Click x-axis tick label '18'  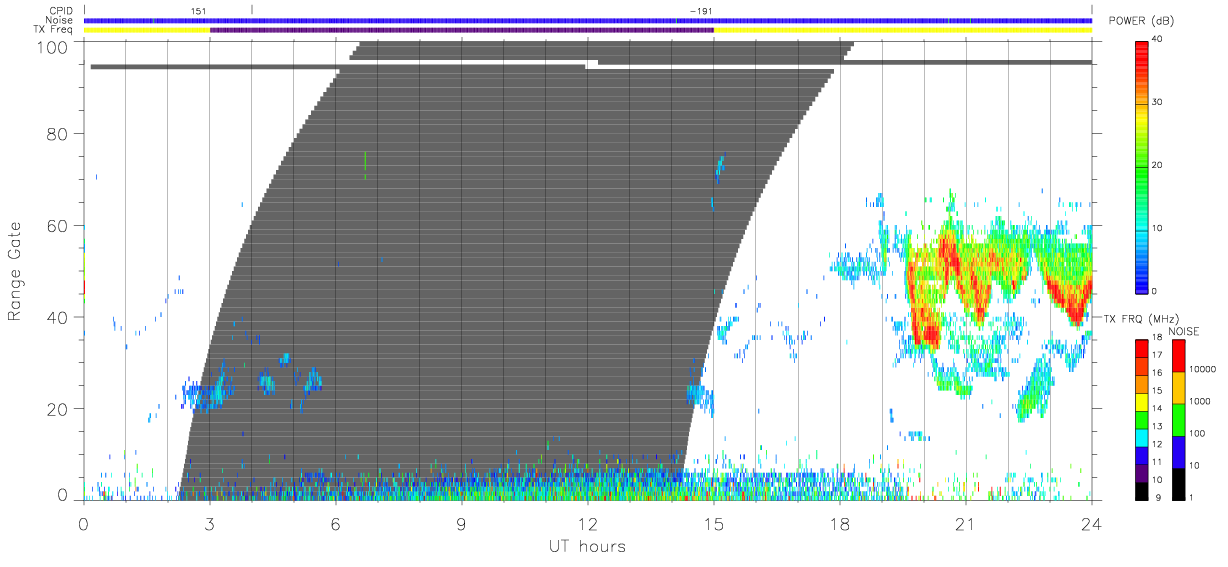click(x=839, y=523)
